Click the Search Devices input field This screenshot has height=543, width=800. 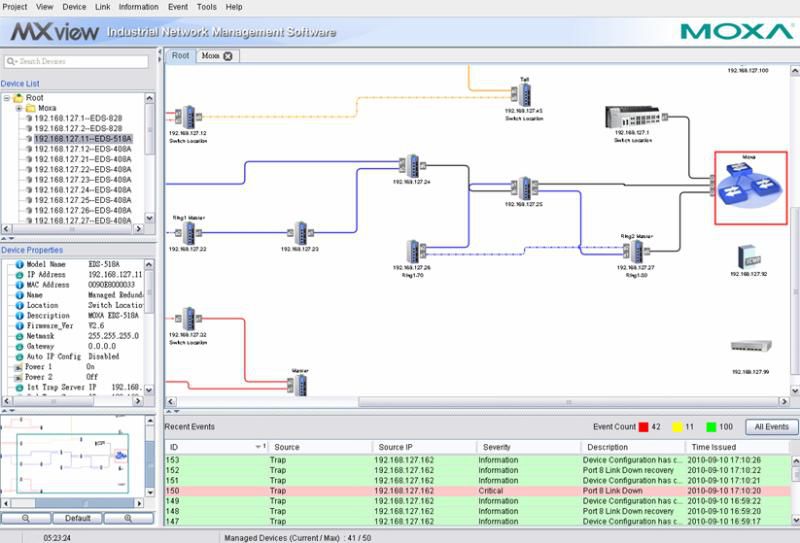coord(77,61)
